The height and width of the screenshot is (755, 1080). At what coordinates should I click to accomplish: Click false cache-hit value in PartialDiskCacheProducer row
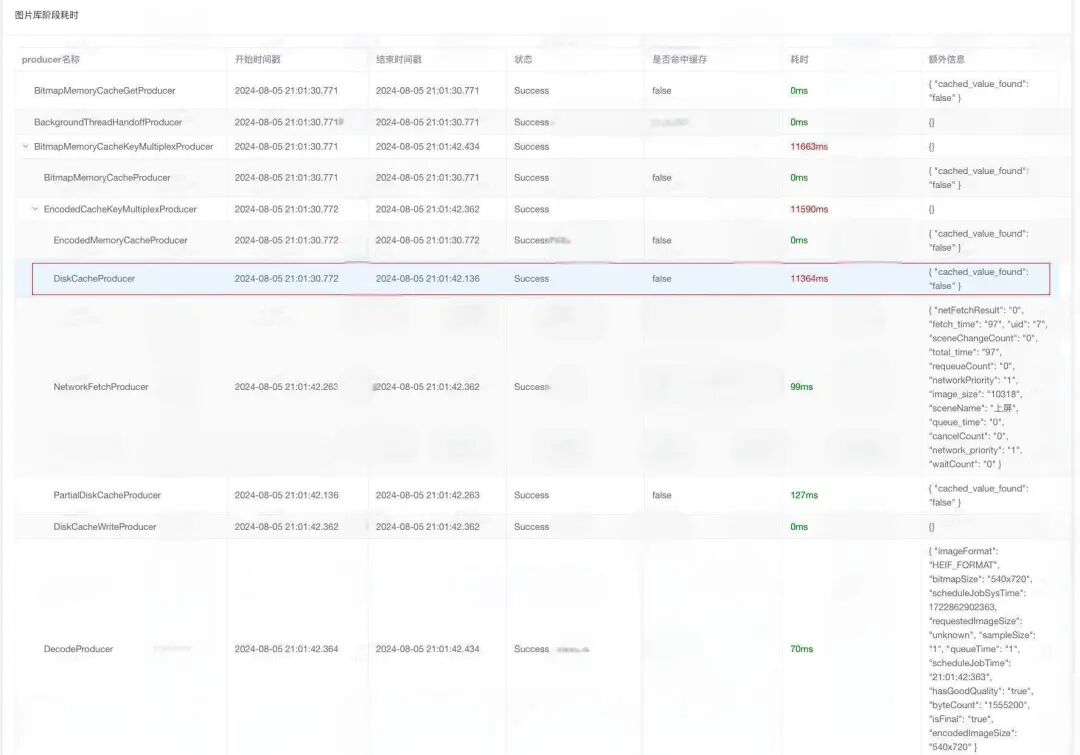pos(662,495)
